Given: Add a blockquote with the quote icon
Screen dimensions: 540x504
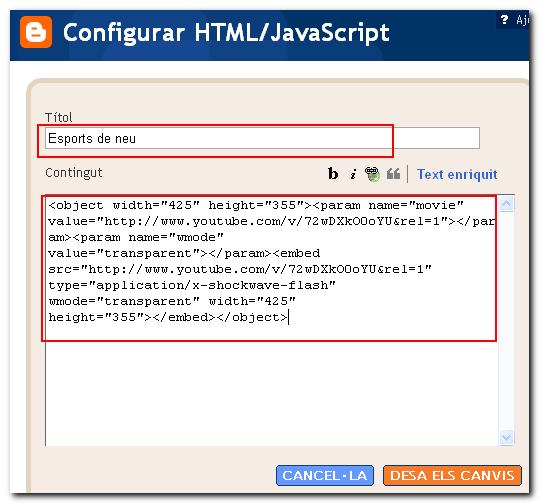Looking at the screenshot, I should pos(393,174).
